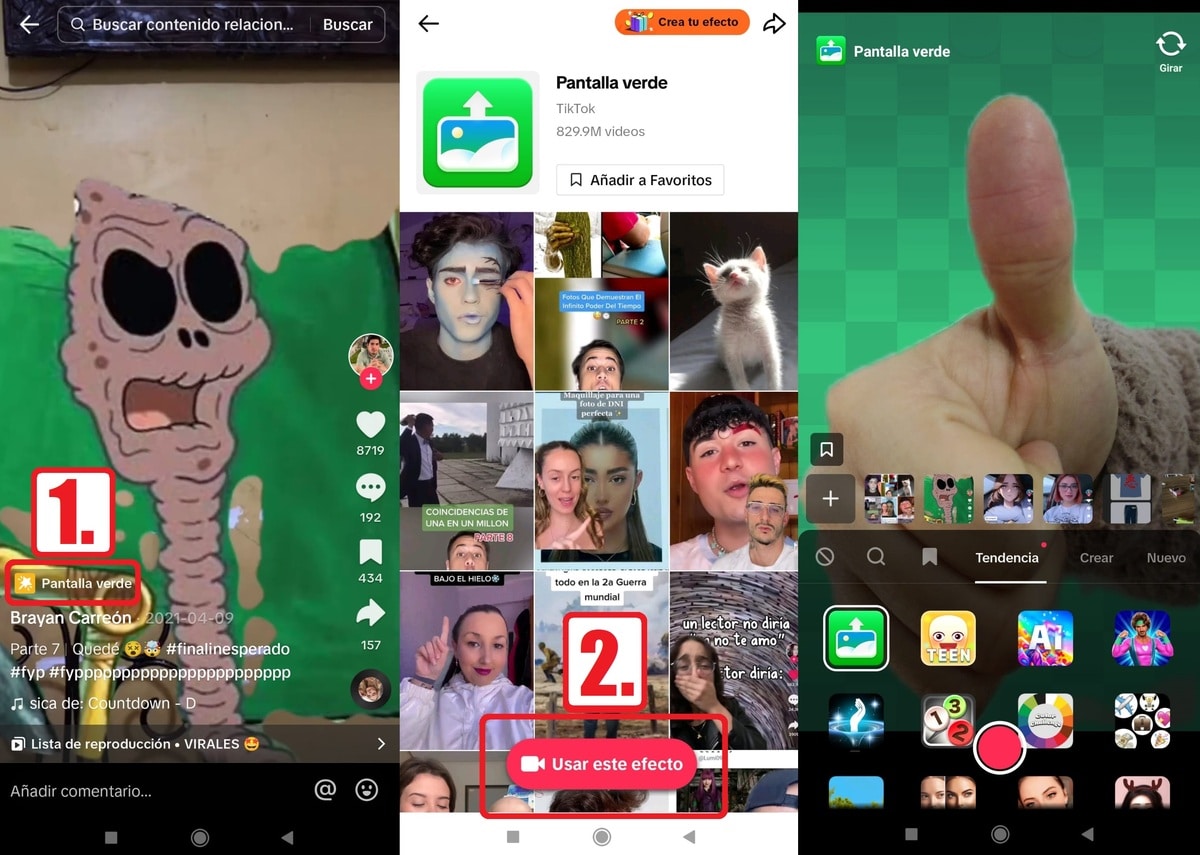Viewport: 1200px width, 855px height.
Task: Tap the heart like icon
Action: tap(370, 424)
